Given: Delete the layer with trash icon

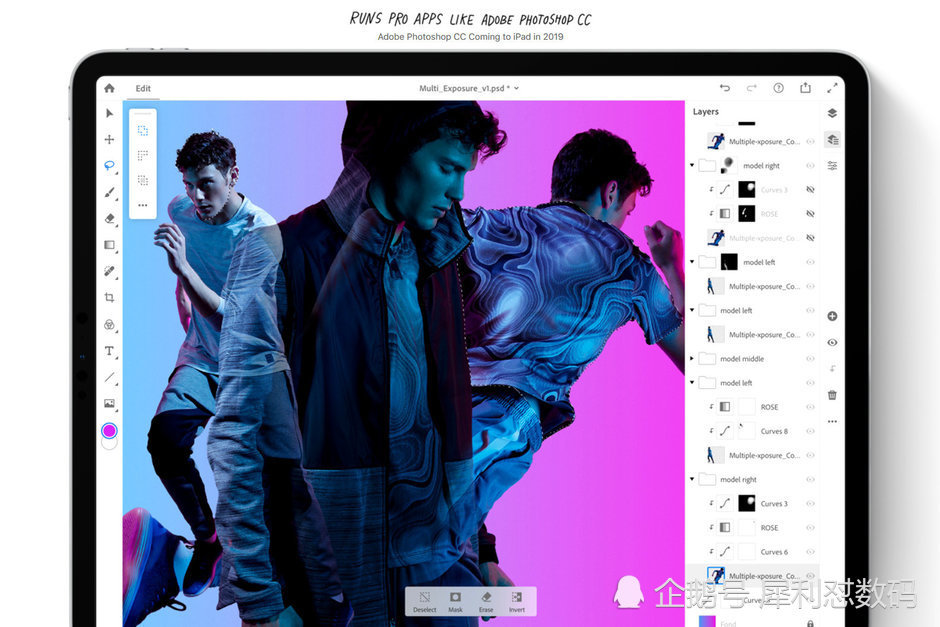Looking at the screenshot, I should [832, 395].
